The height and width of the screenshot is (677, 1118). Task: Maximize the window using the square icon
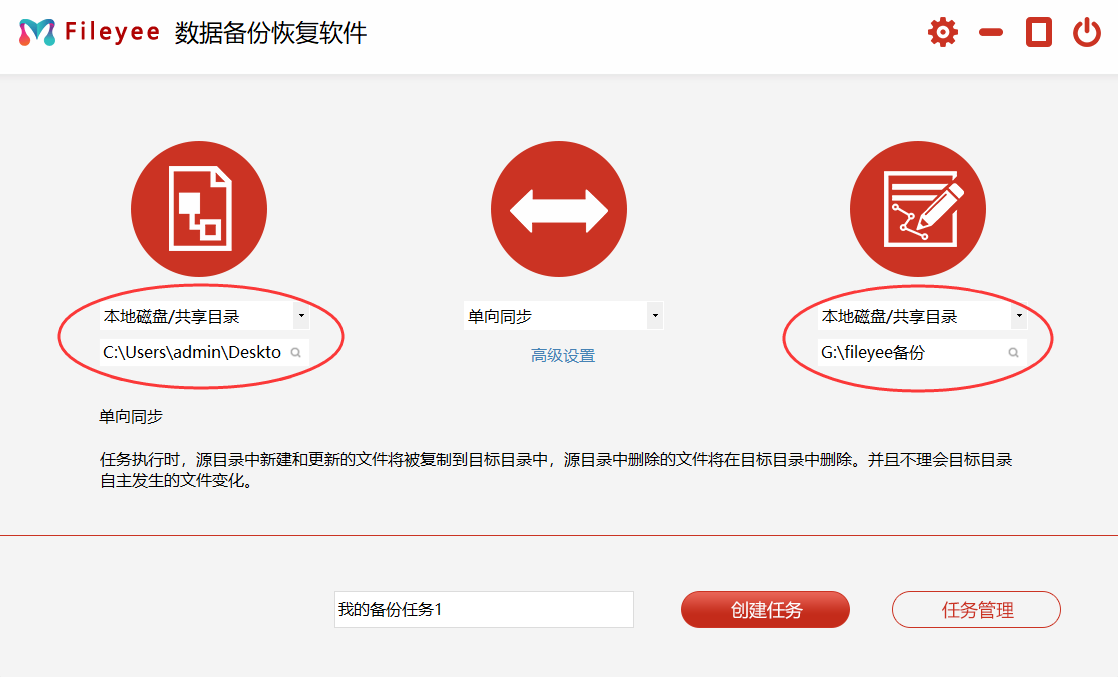click(1039, 33)
